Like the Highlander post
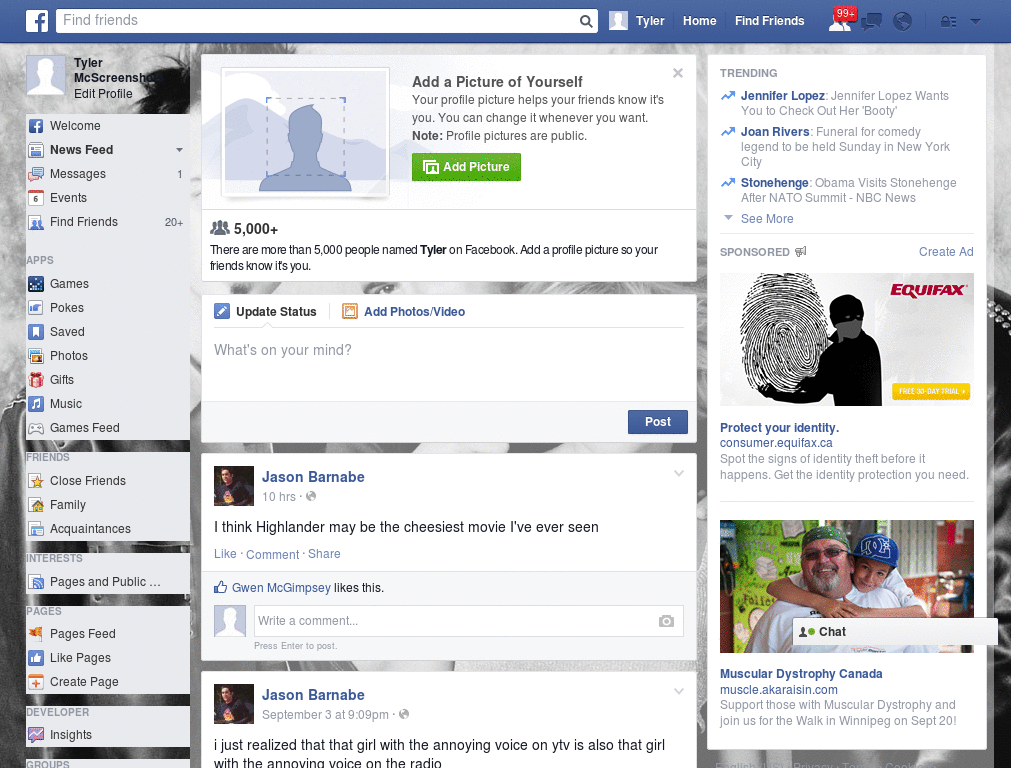1024x768 pixels. [x=225, y=554]
